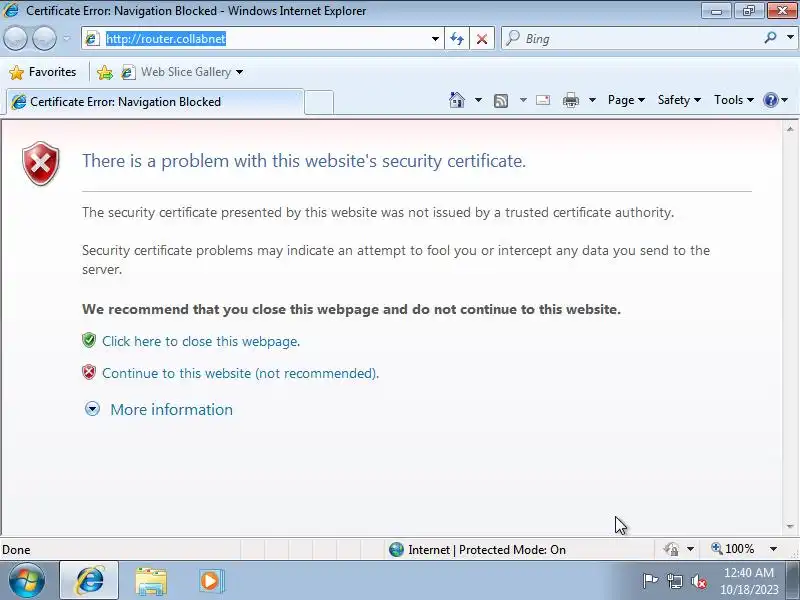Click the search magnifier button
Screen dimensions: 800x600
pyautogui.click(x=770, y=37)
